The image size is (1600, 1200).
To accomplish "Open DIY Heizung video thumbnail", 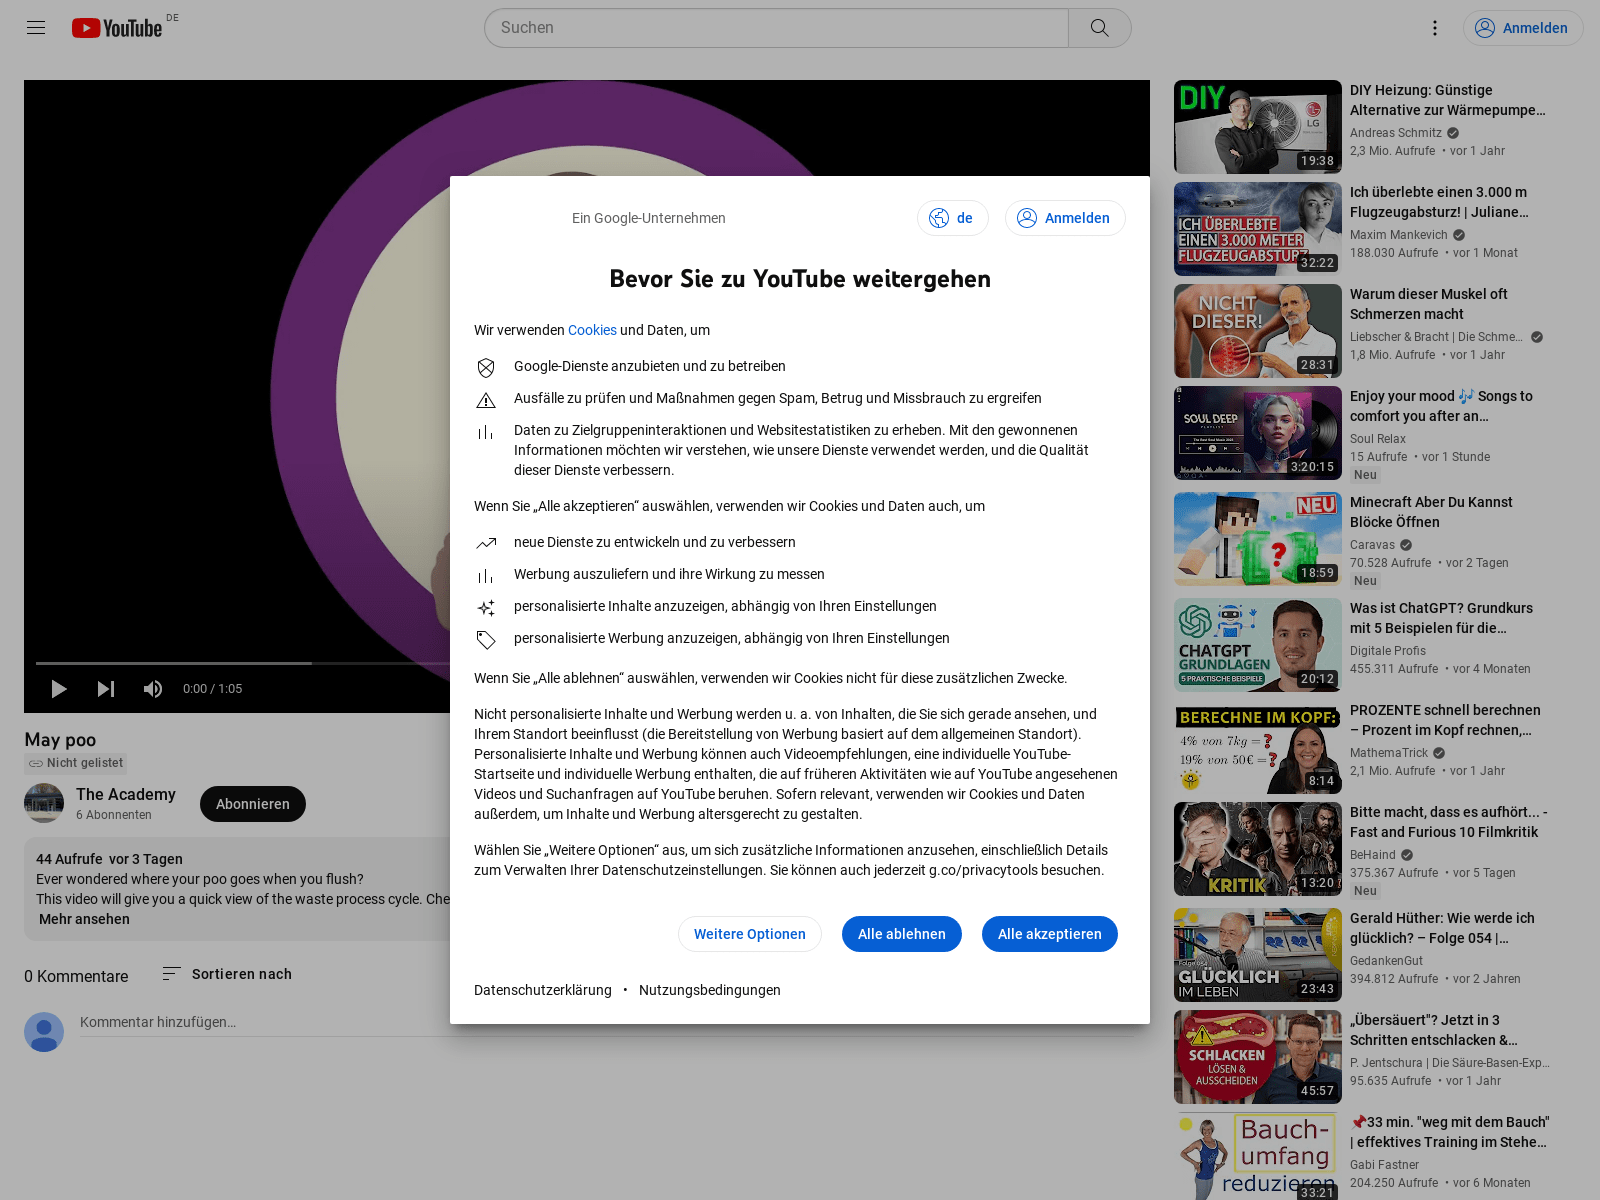I will (x=1258, y=127).
